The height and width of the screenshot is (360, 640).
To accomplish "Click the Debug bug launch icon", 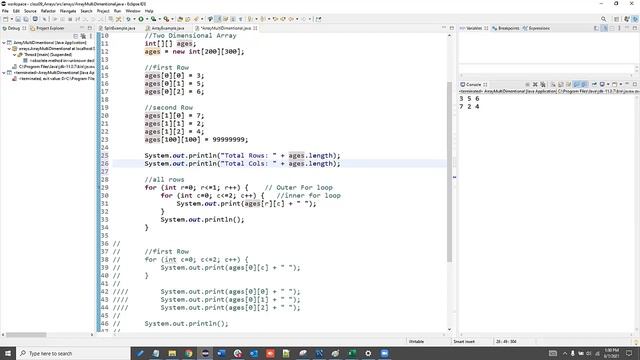I will point(128,19).
